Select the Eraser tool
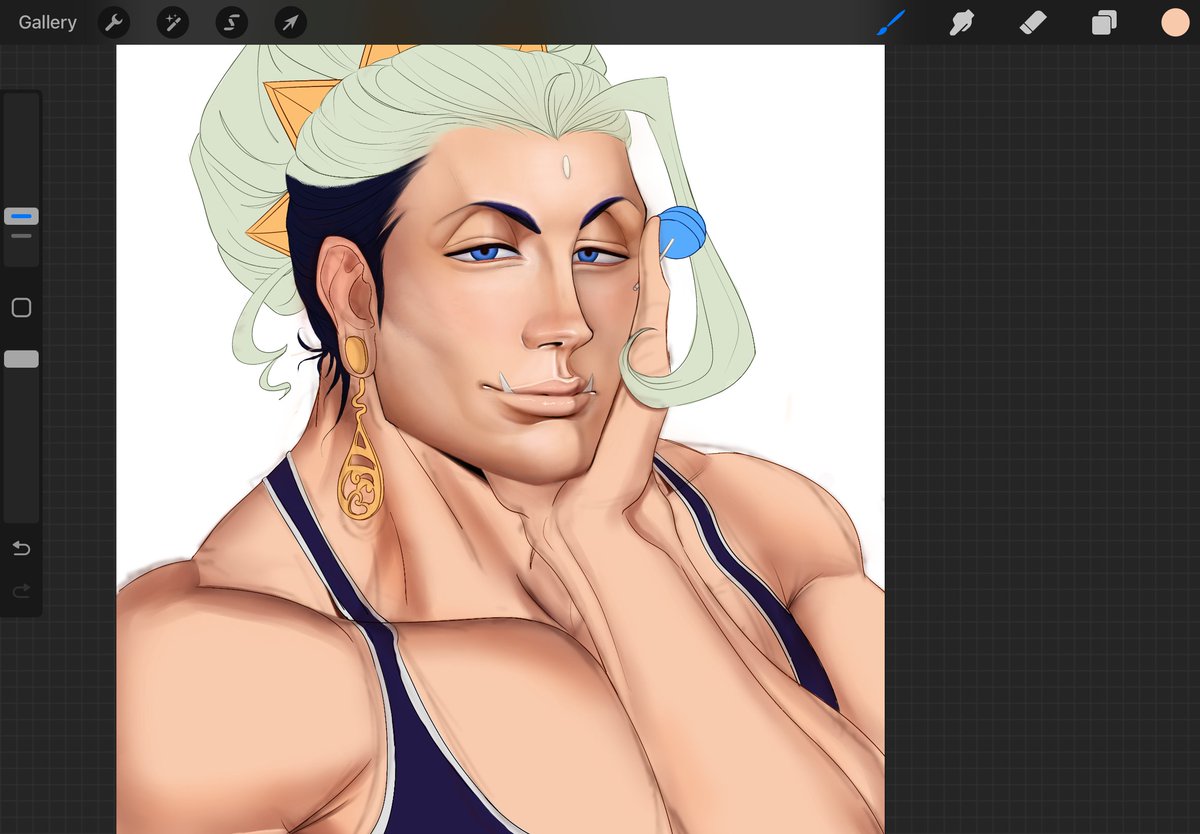 [1033, 22]
